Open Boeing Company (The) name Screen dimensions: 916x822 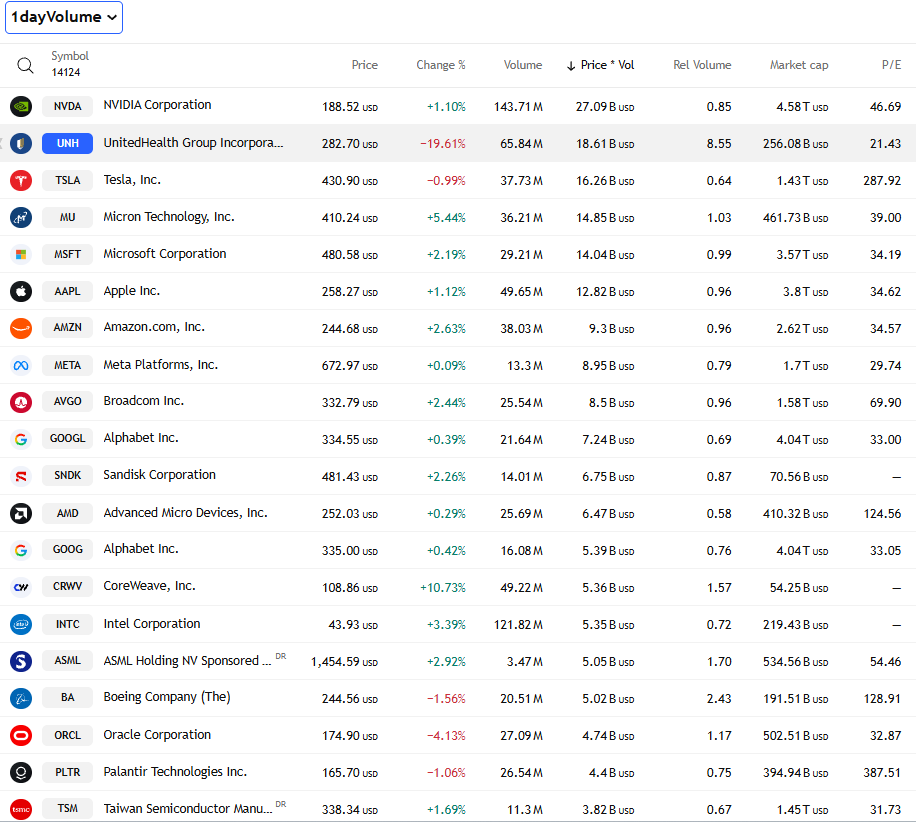click(167, 697)
